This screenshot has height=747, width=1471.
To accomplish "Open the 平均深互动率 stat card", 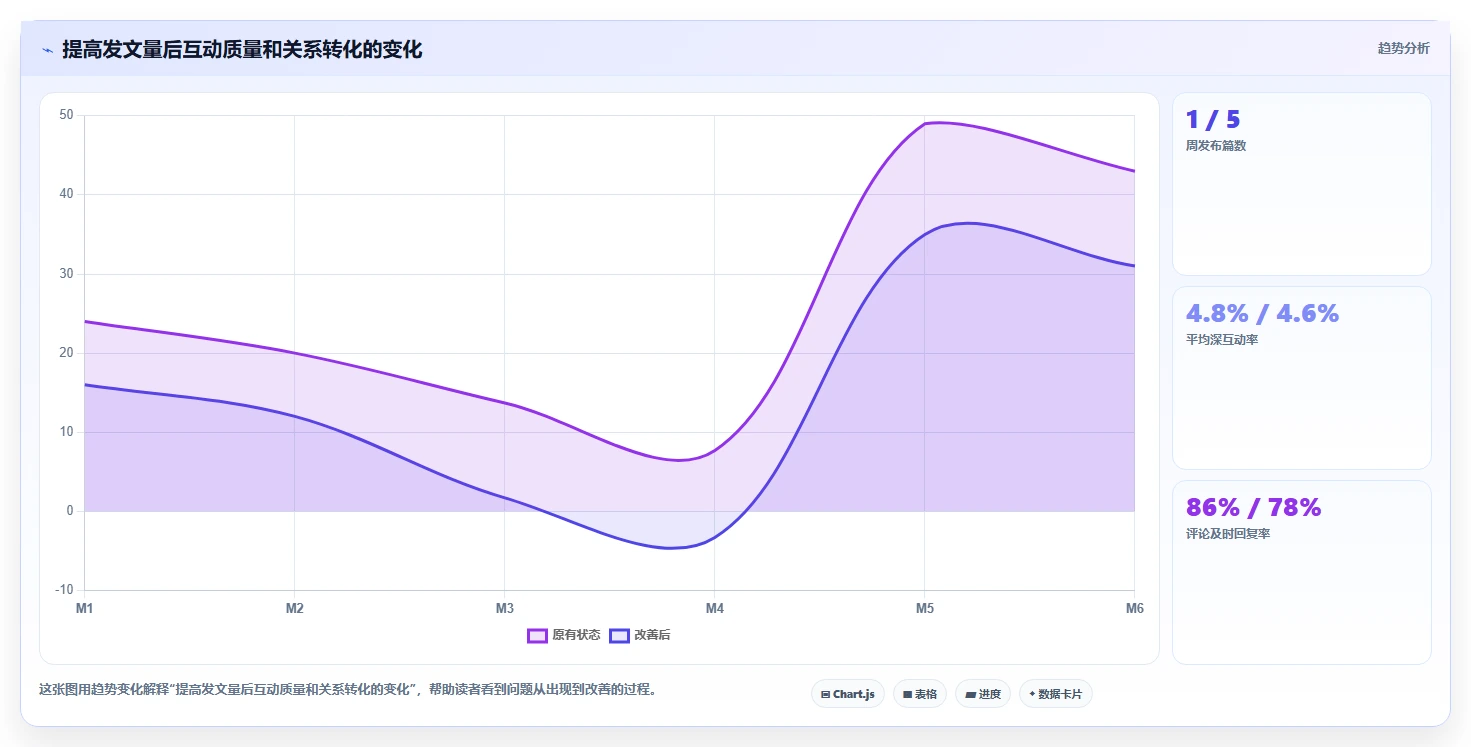I will pyautogui.click(x=1302, y=378).
